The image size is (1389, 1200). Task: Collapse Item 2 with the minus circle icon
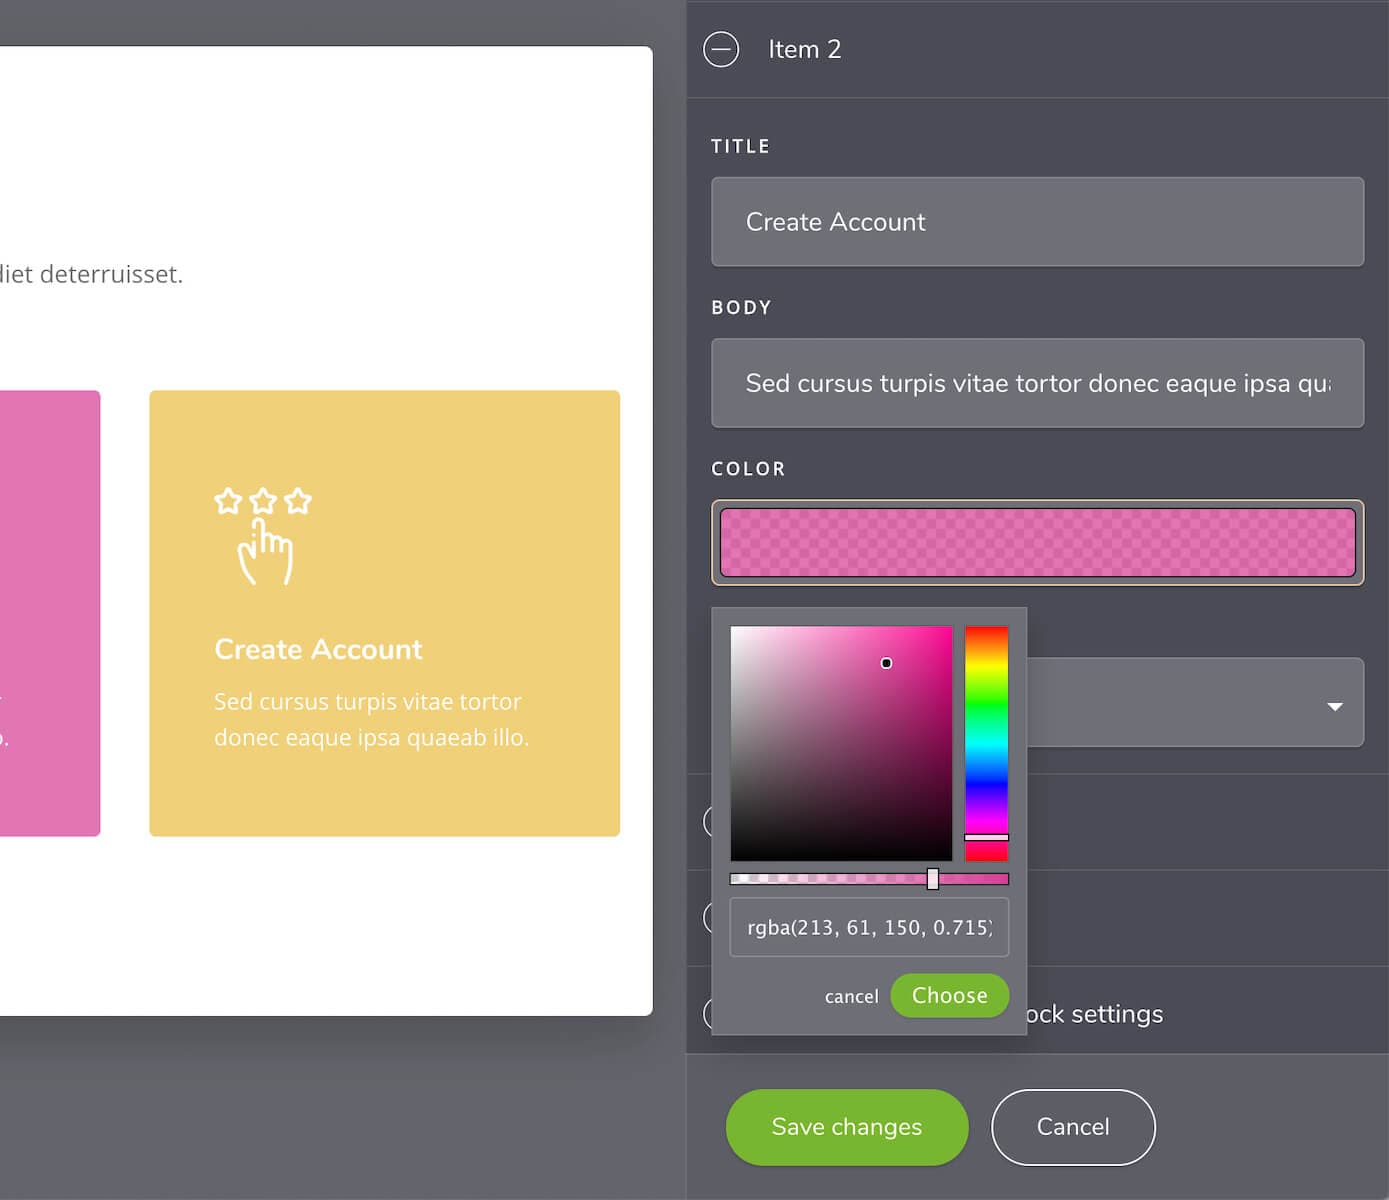(721, 49)
